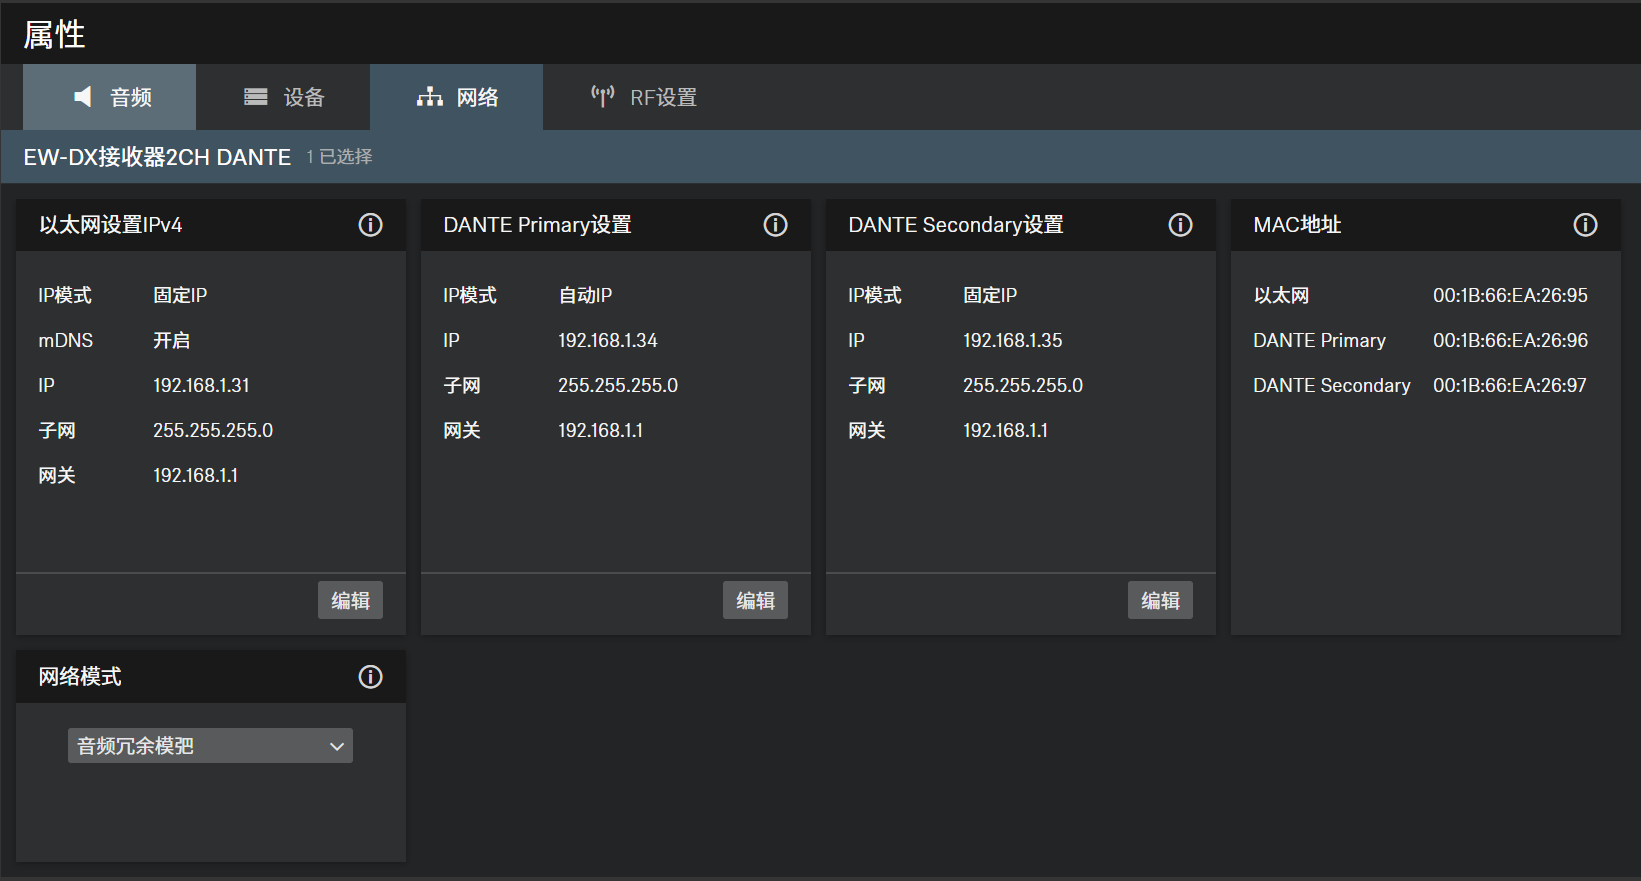
Task: Expand the dropdown chevron in 网络模式 panel
Action: 337,746
